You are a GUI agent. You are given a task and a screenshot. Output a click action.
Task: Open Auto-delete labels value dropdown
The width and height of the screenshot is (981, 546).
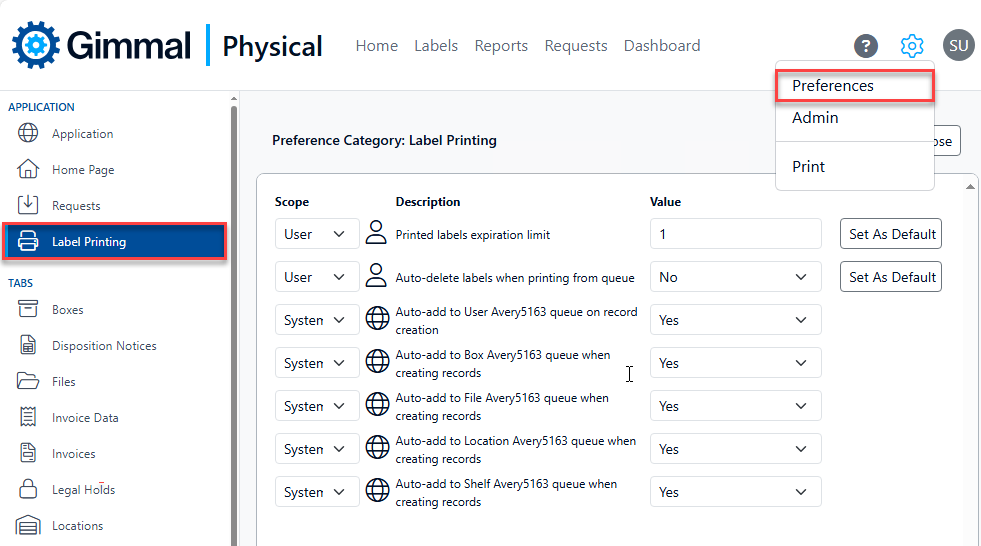point(735,277)
